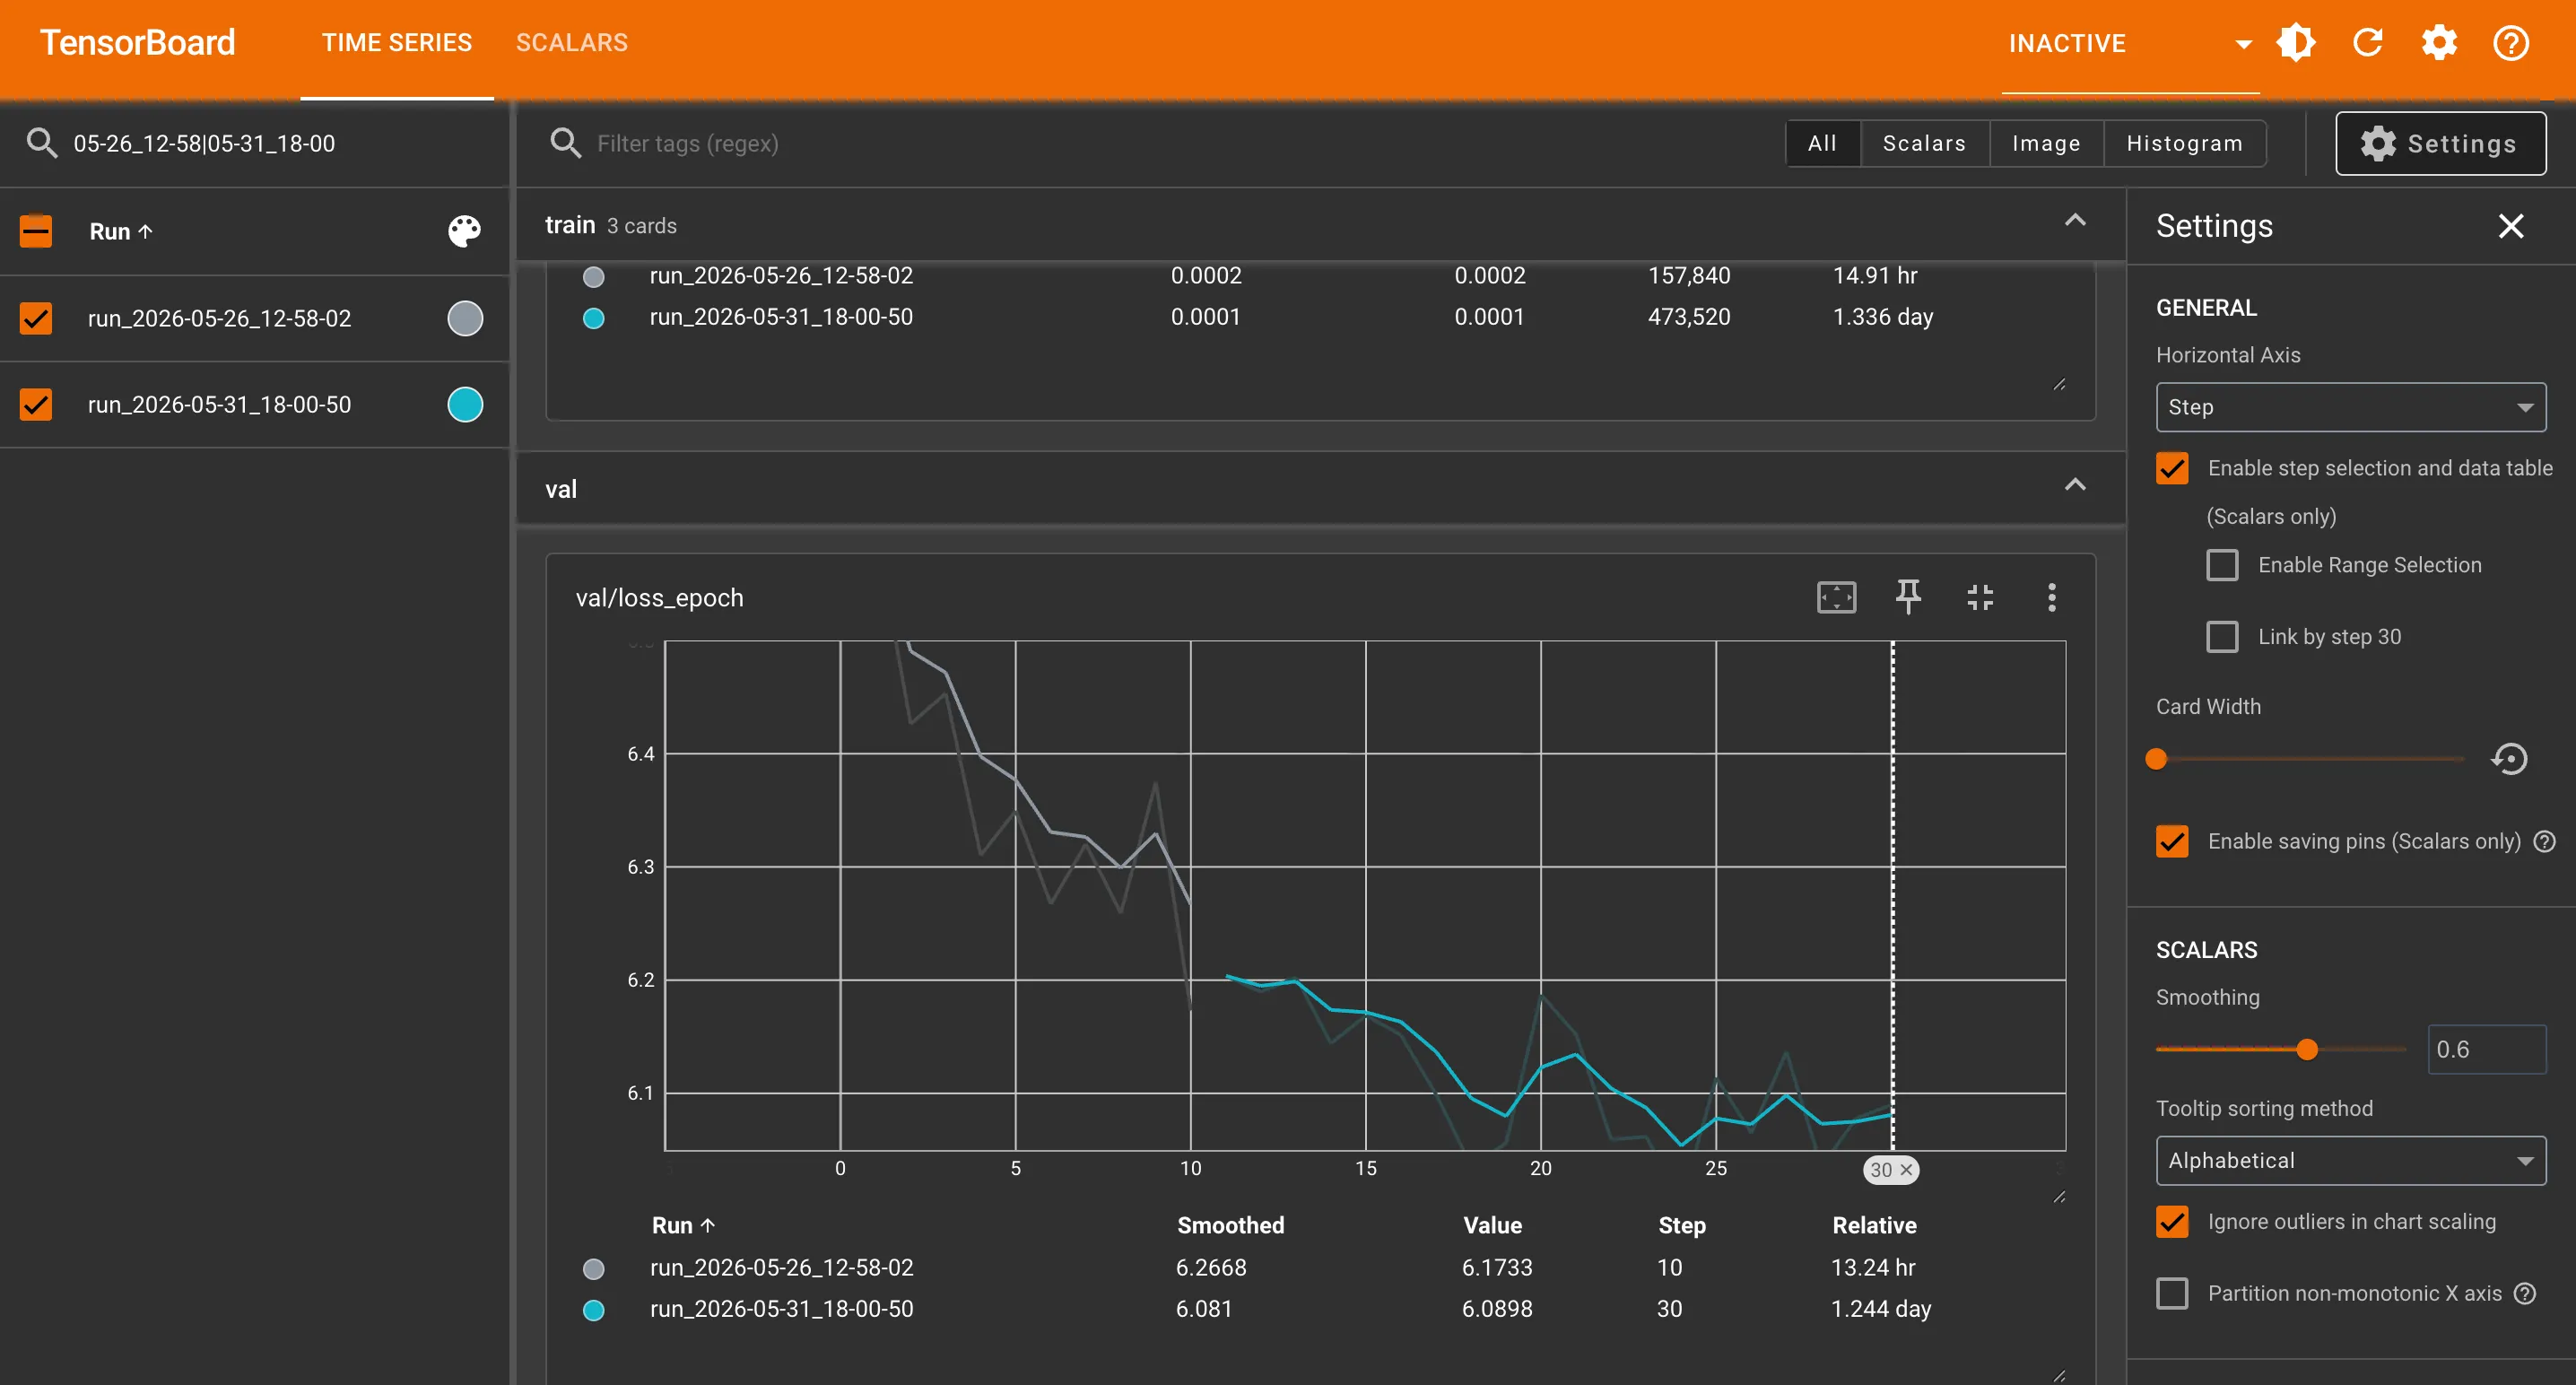Collapse the val section
This screenshot has height=1385, width=2576.
click(x=2075, y=486)
